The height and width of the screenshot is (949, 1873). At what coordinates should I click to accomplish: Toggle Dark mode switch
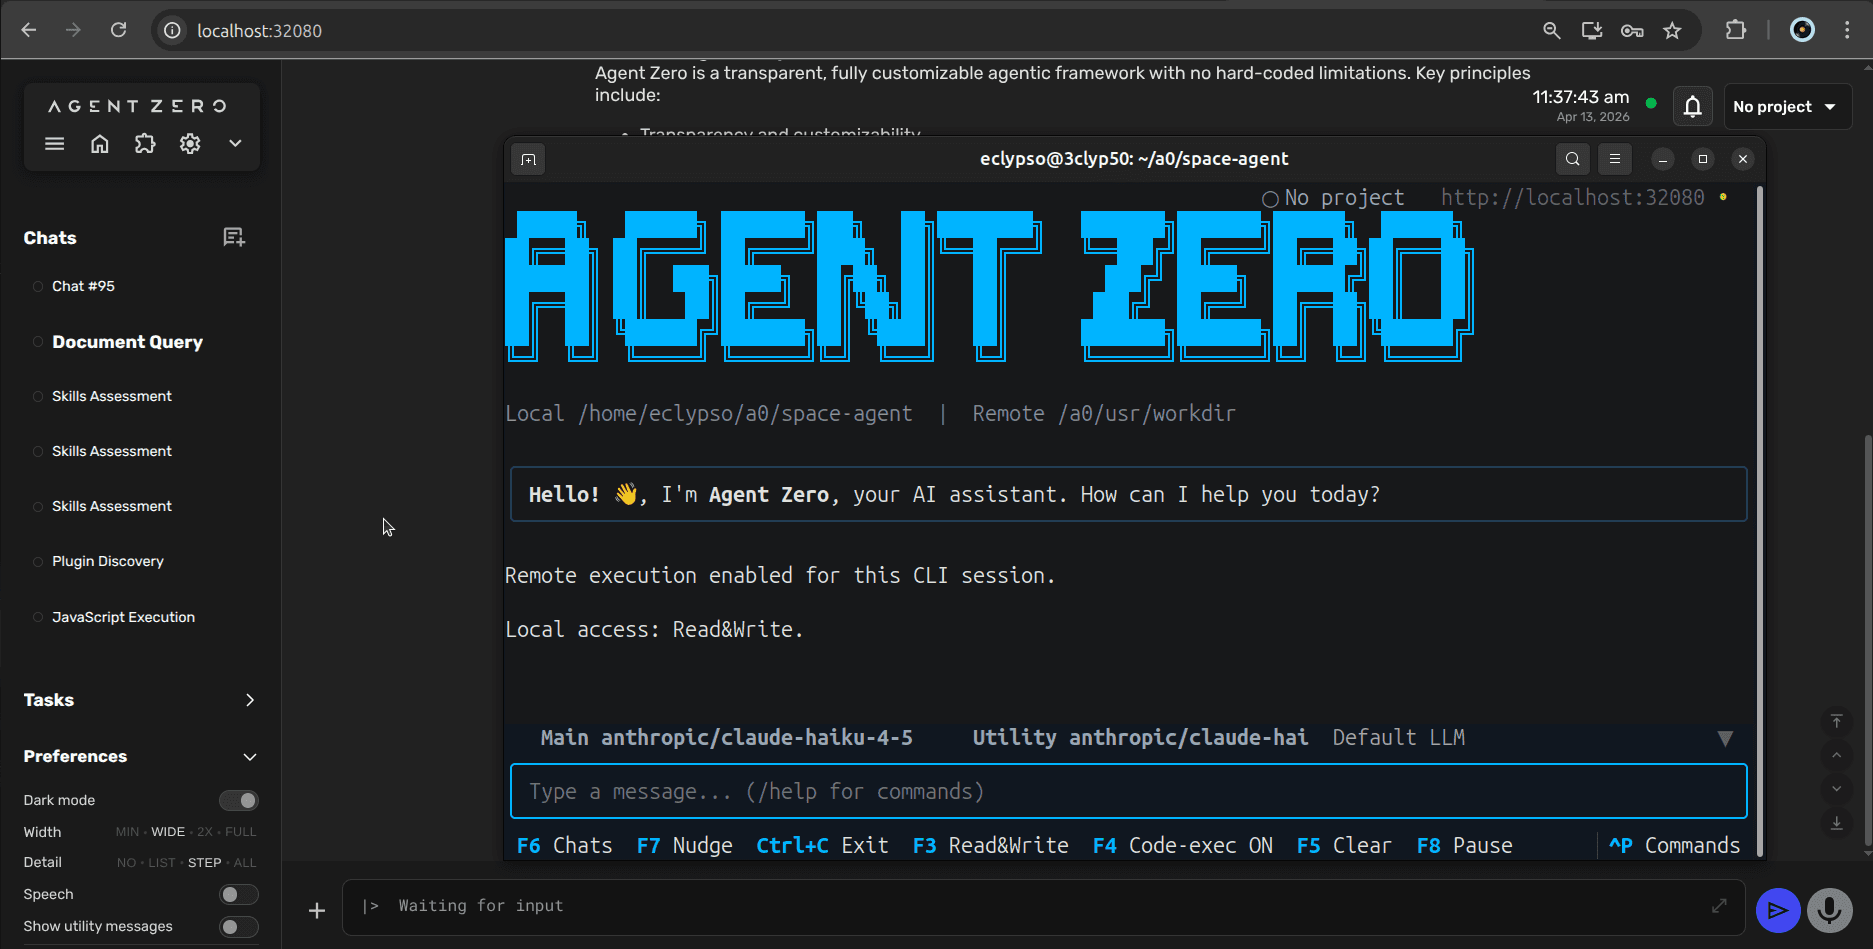coord(239,800)
